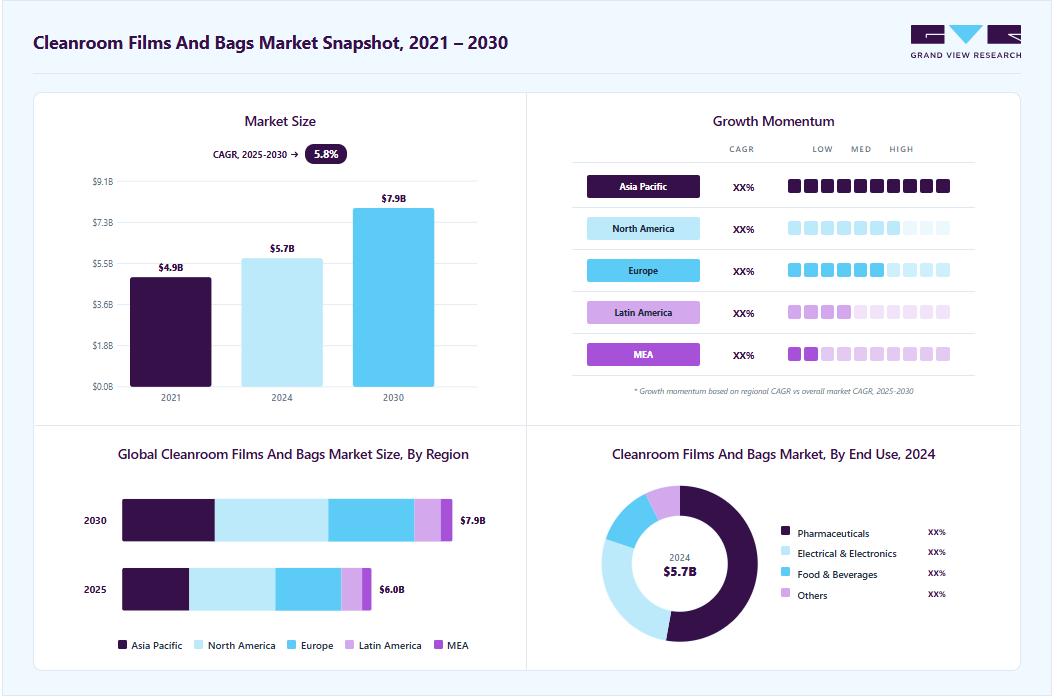Select the 2030 market size bar
This screenshot has width=1054, height=699.
click(393, 297)
